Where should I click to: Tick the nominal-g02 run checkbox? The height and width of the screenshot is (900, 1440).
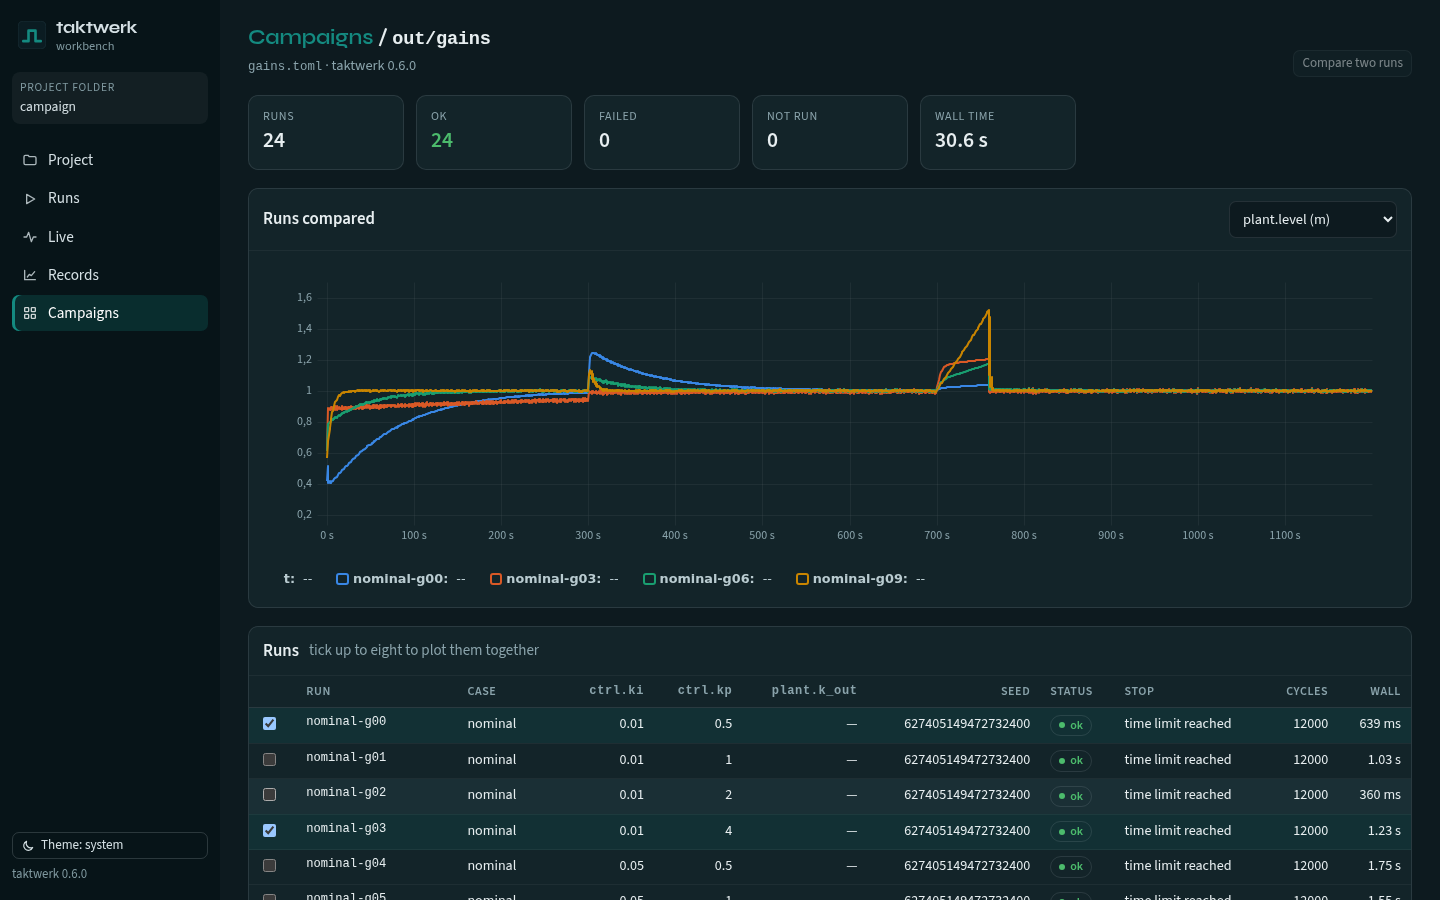269,795
